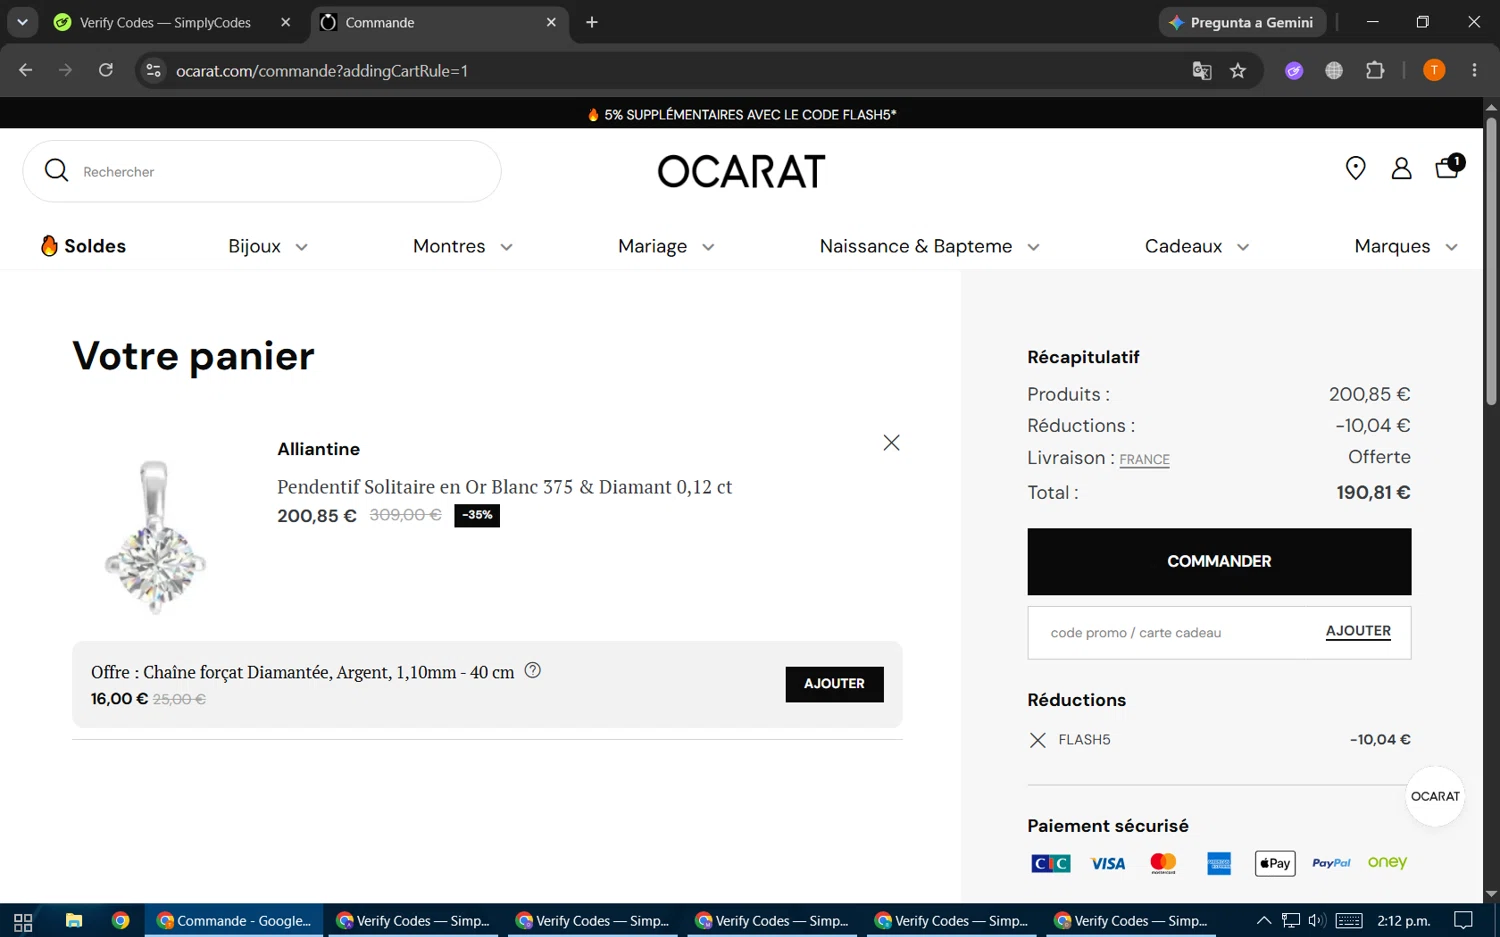
Task: Open the Chrome extensions puzzle icon
Action: pos(1375,70)
